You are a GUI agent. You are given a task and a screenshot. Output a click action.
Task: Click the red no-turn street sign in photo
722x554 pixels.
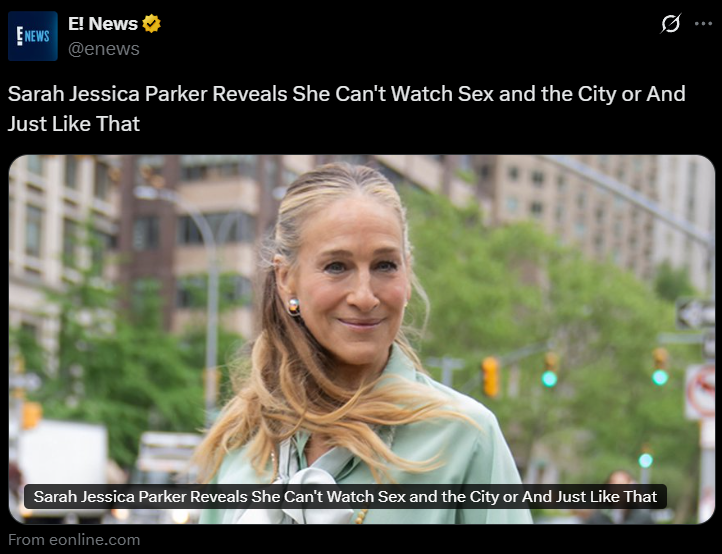pyautogui.click(x=700, y=391)
